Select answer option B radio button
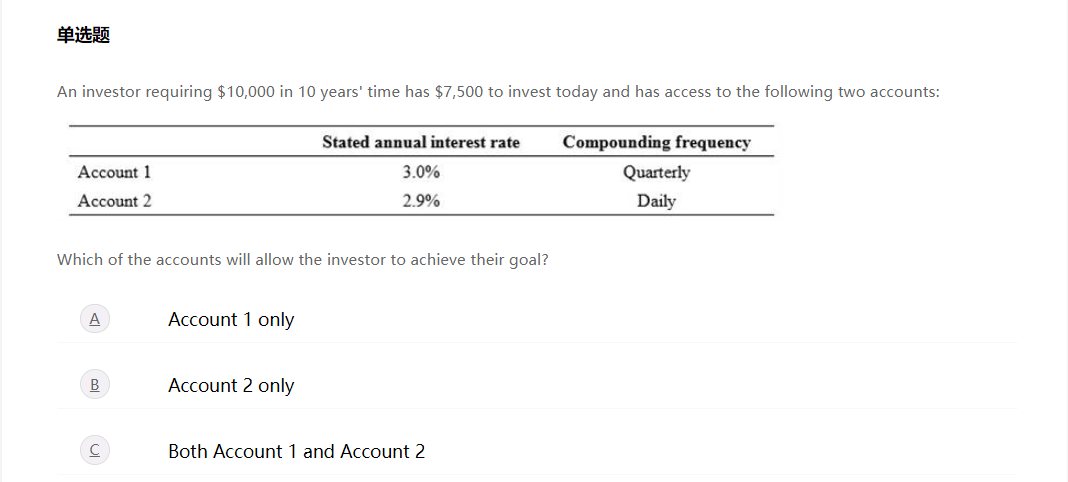 95,385
